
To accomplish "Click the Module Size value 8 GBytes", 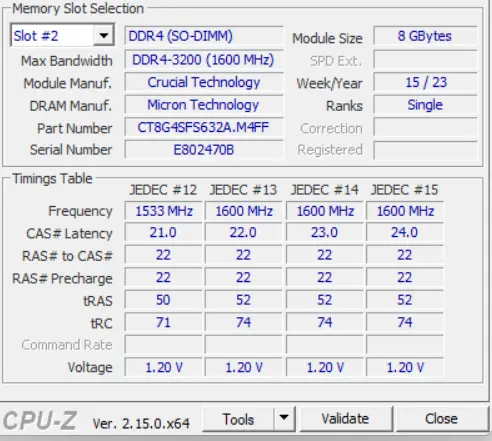I will pos(425,36).
